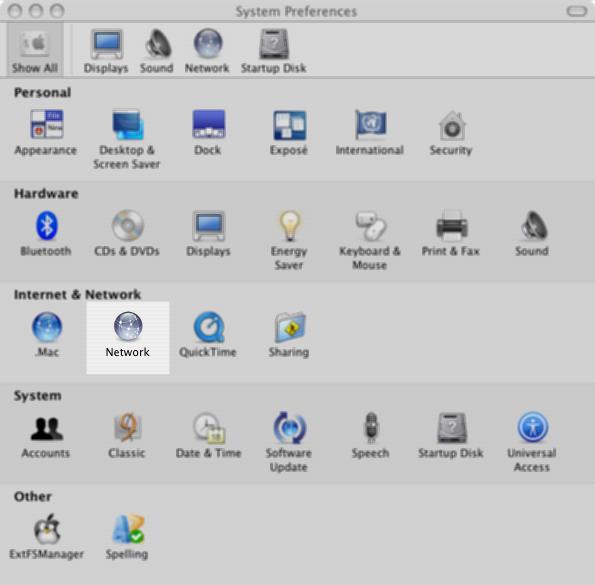Image resolution: width=595 pixels, height=585 pixels.
Task: Click Sound shortcut in the toolbar
Action: [157, 51]
